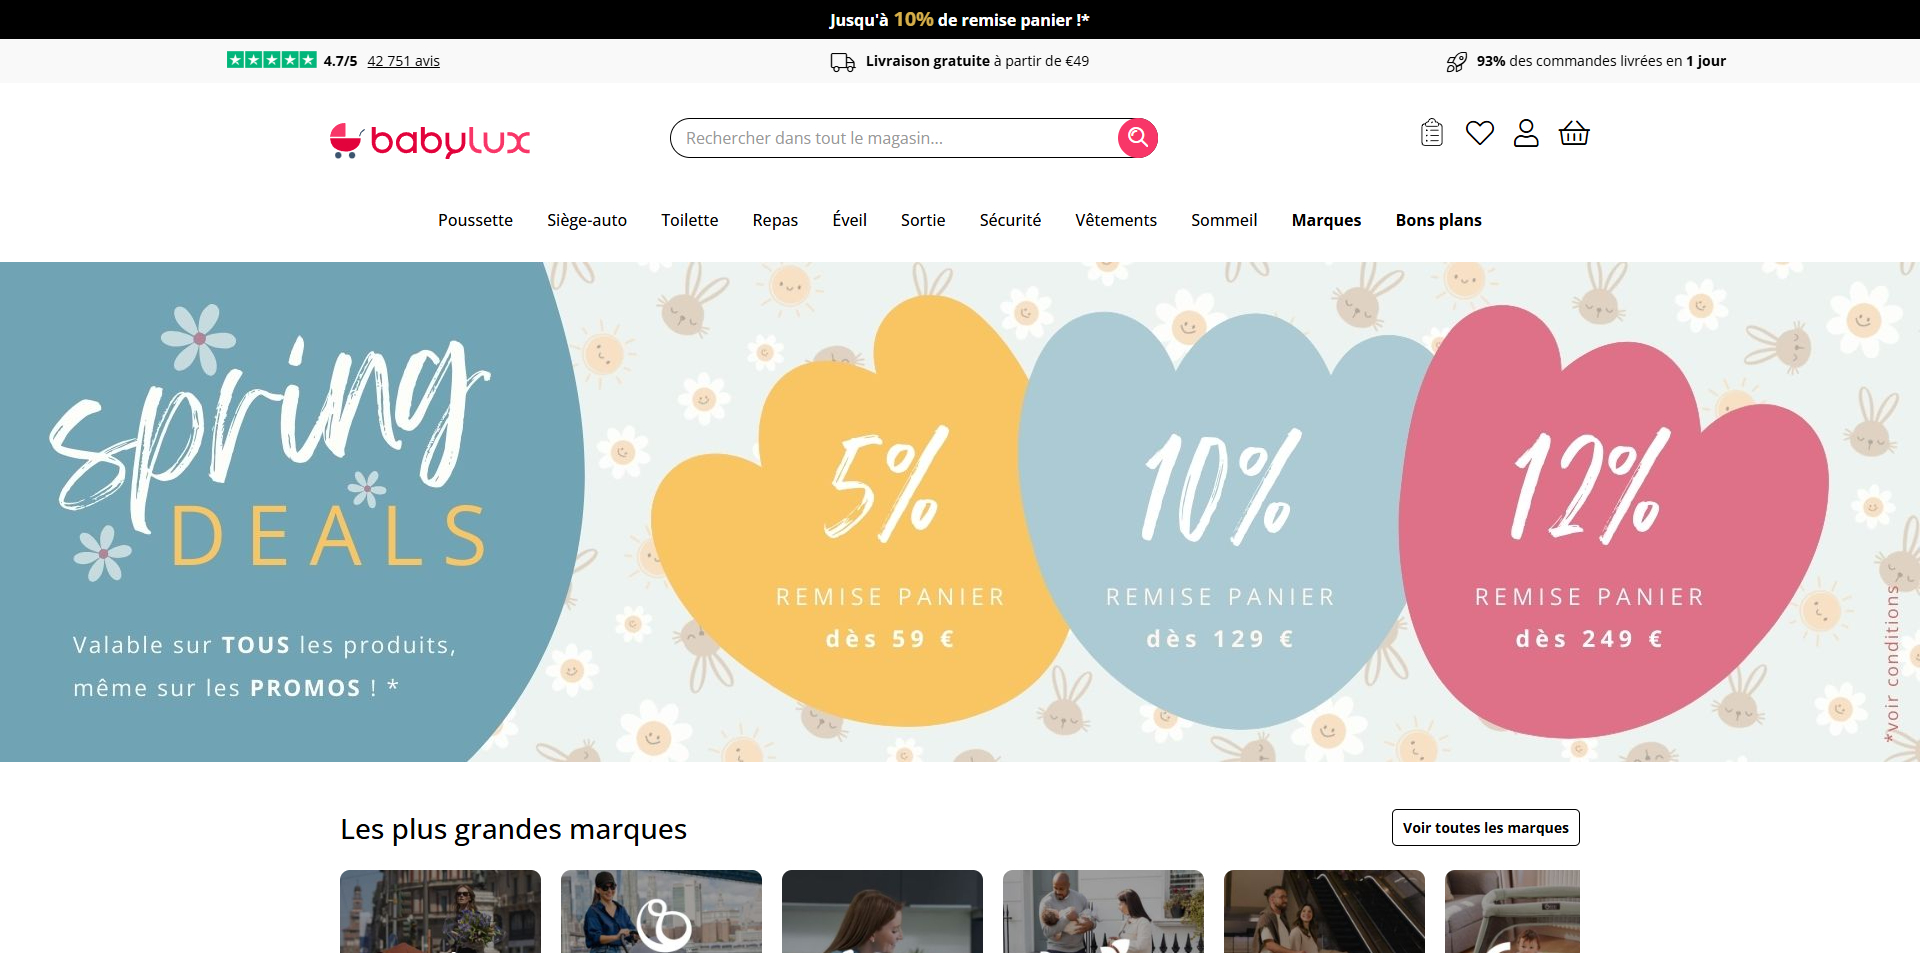Screen dimensions: 1920x953
Task: Open the Toilette menu
Action: pos(689,220)
